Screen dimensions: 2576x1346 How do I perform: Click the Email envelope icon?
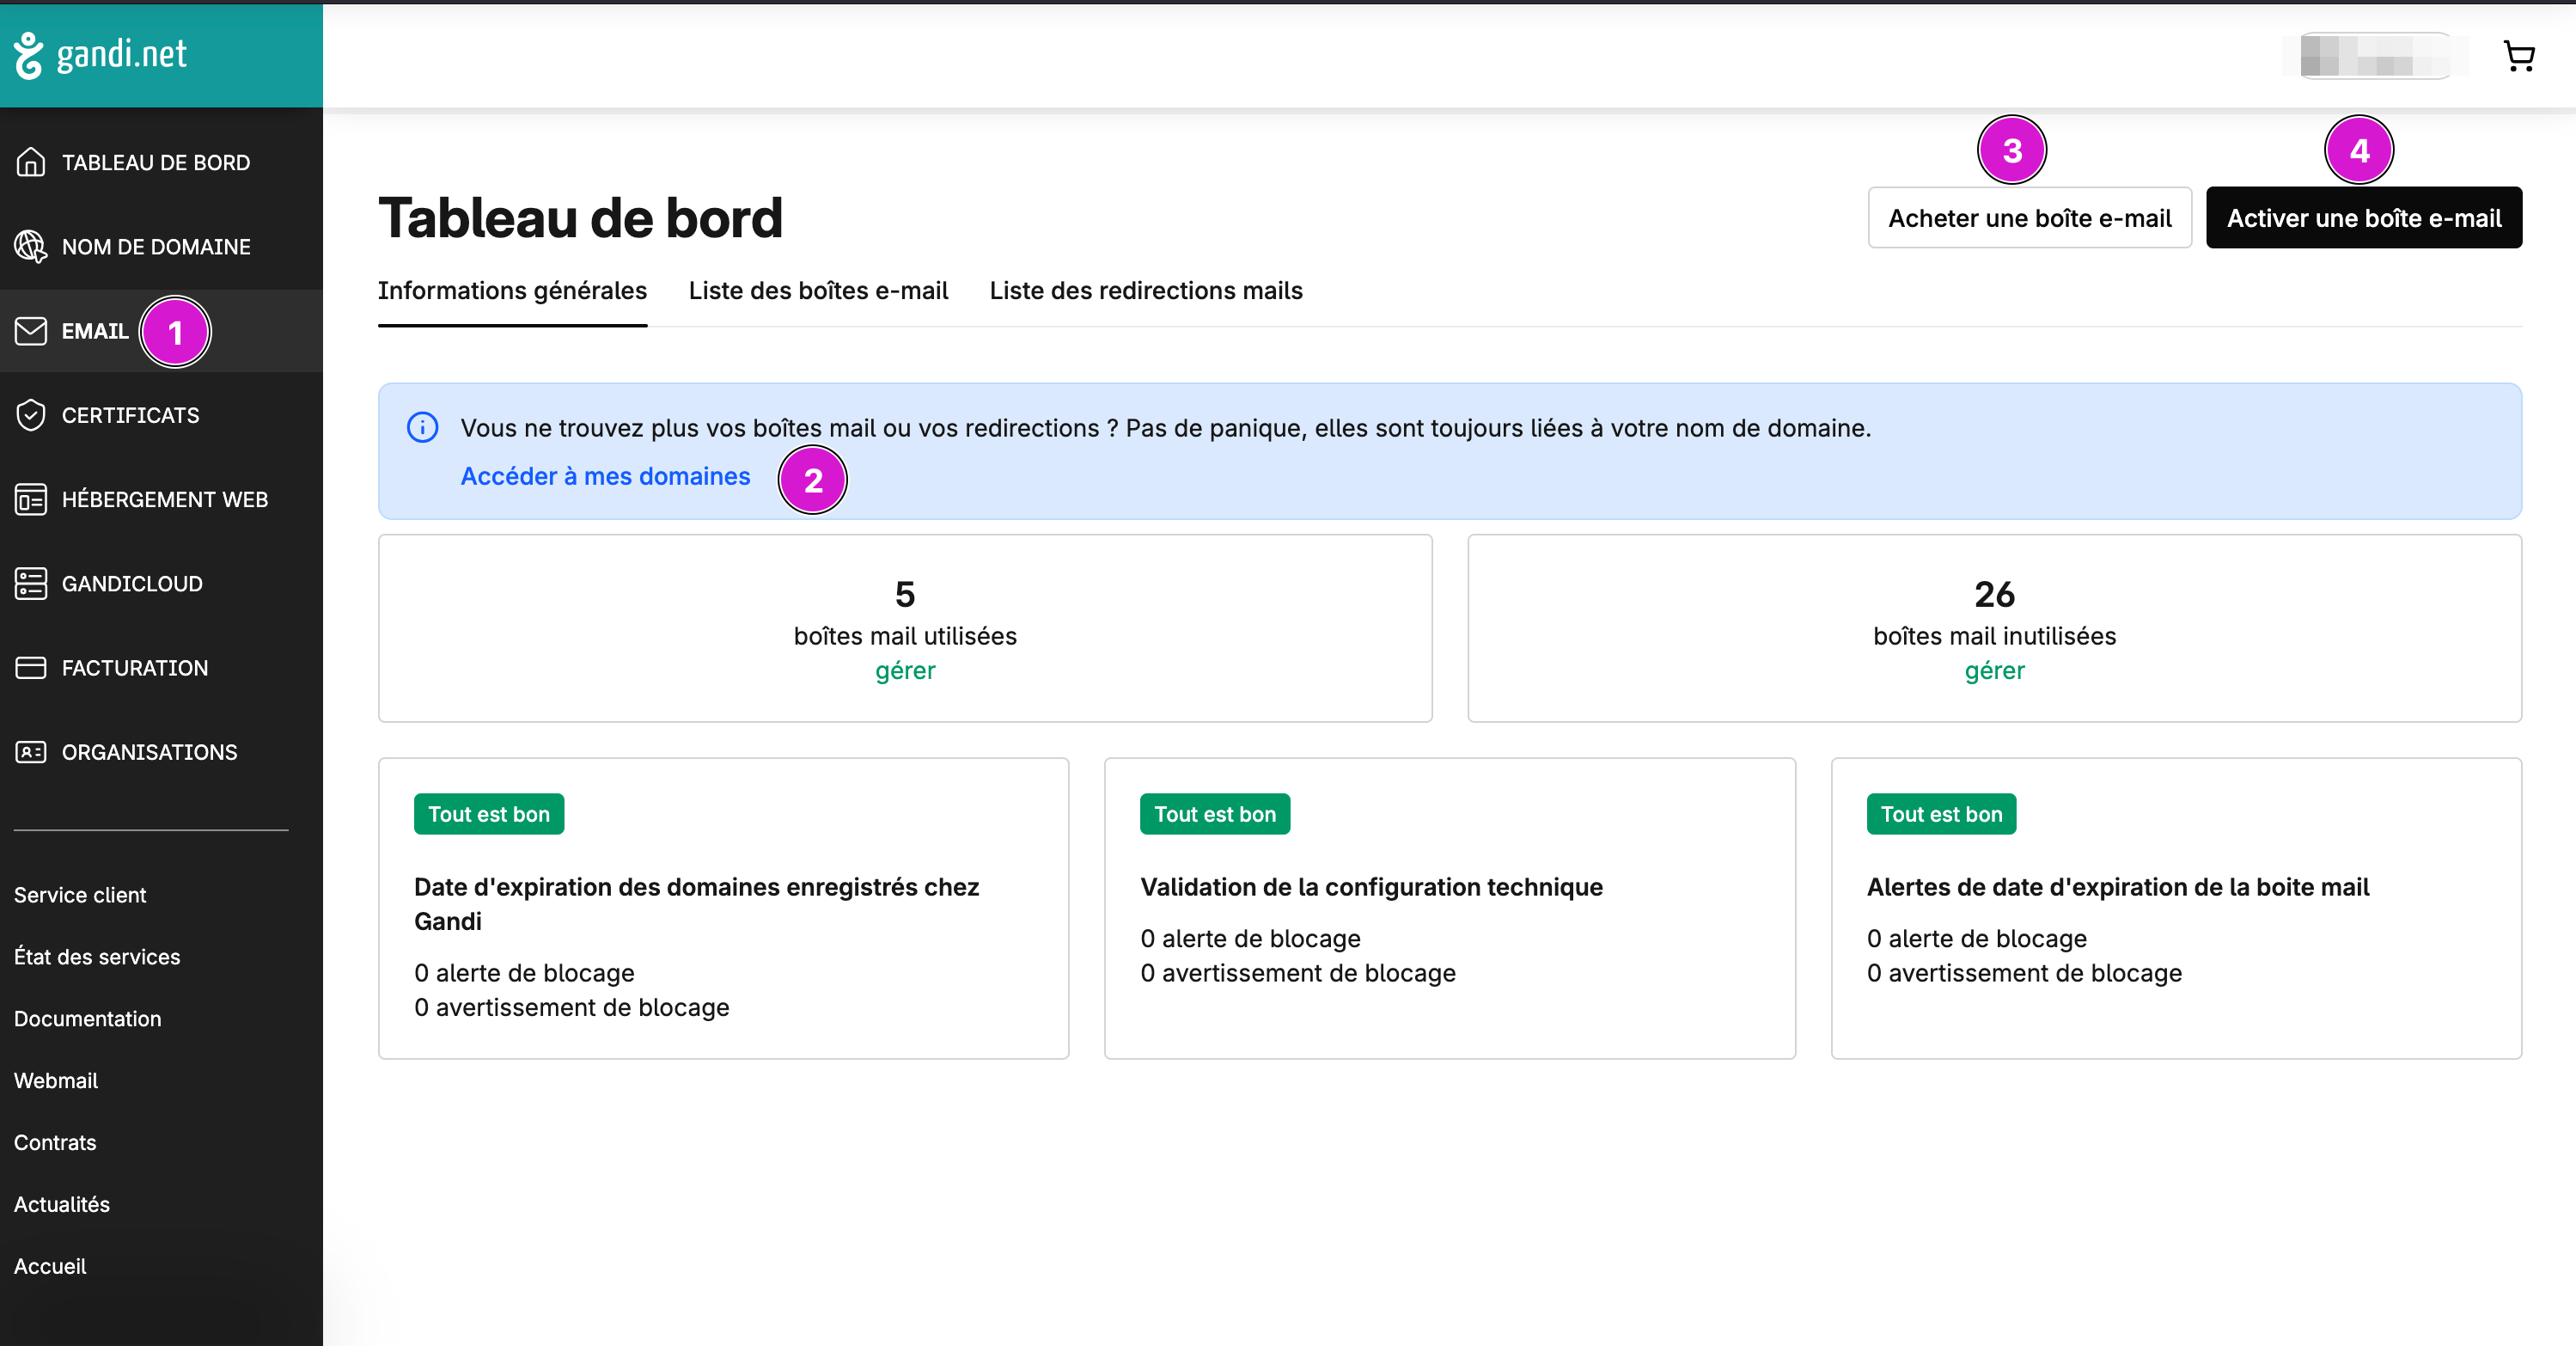[31, 331]
